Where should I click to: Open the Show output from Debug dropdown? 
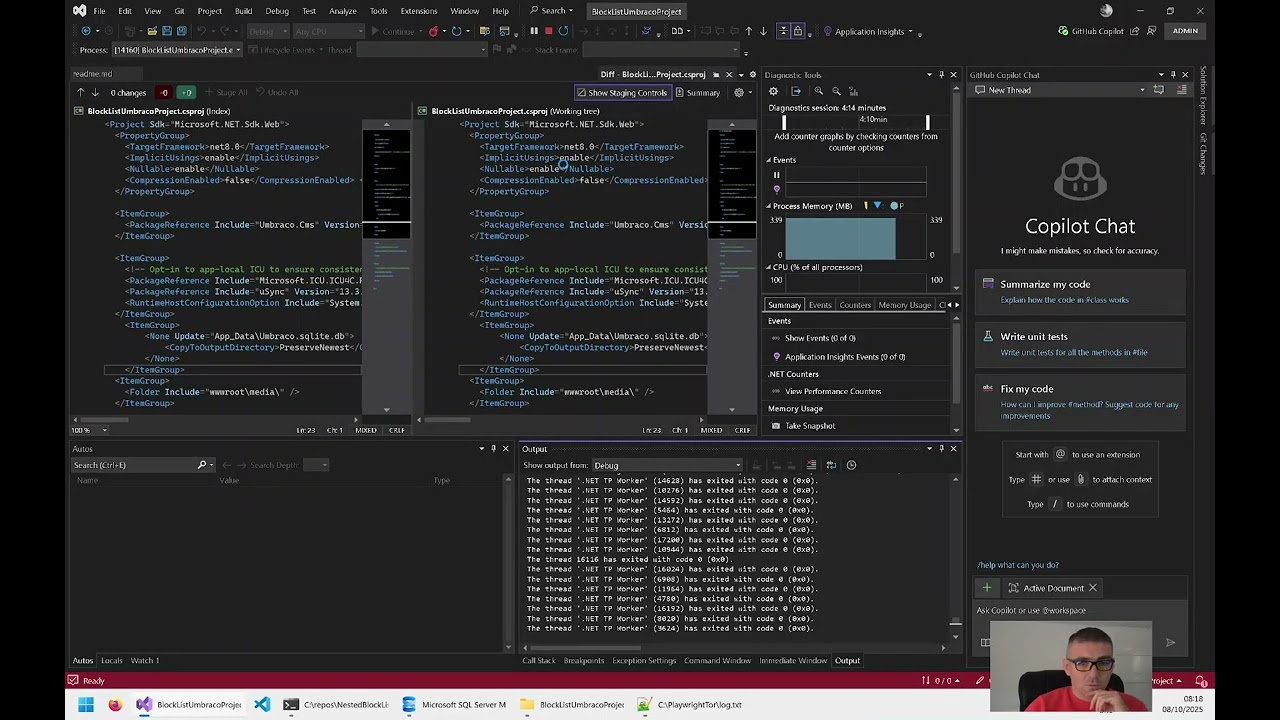[666, 465]
